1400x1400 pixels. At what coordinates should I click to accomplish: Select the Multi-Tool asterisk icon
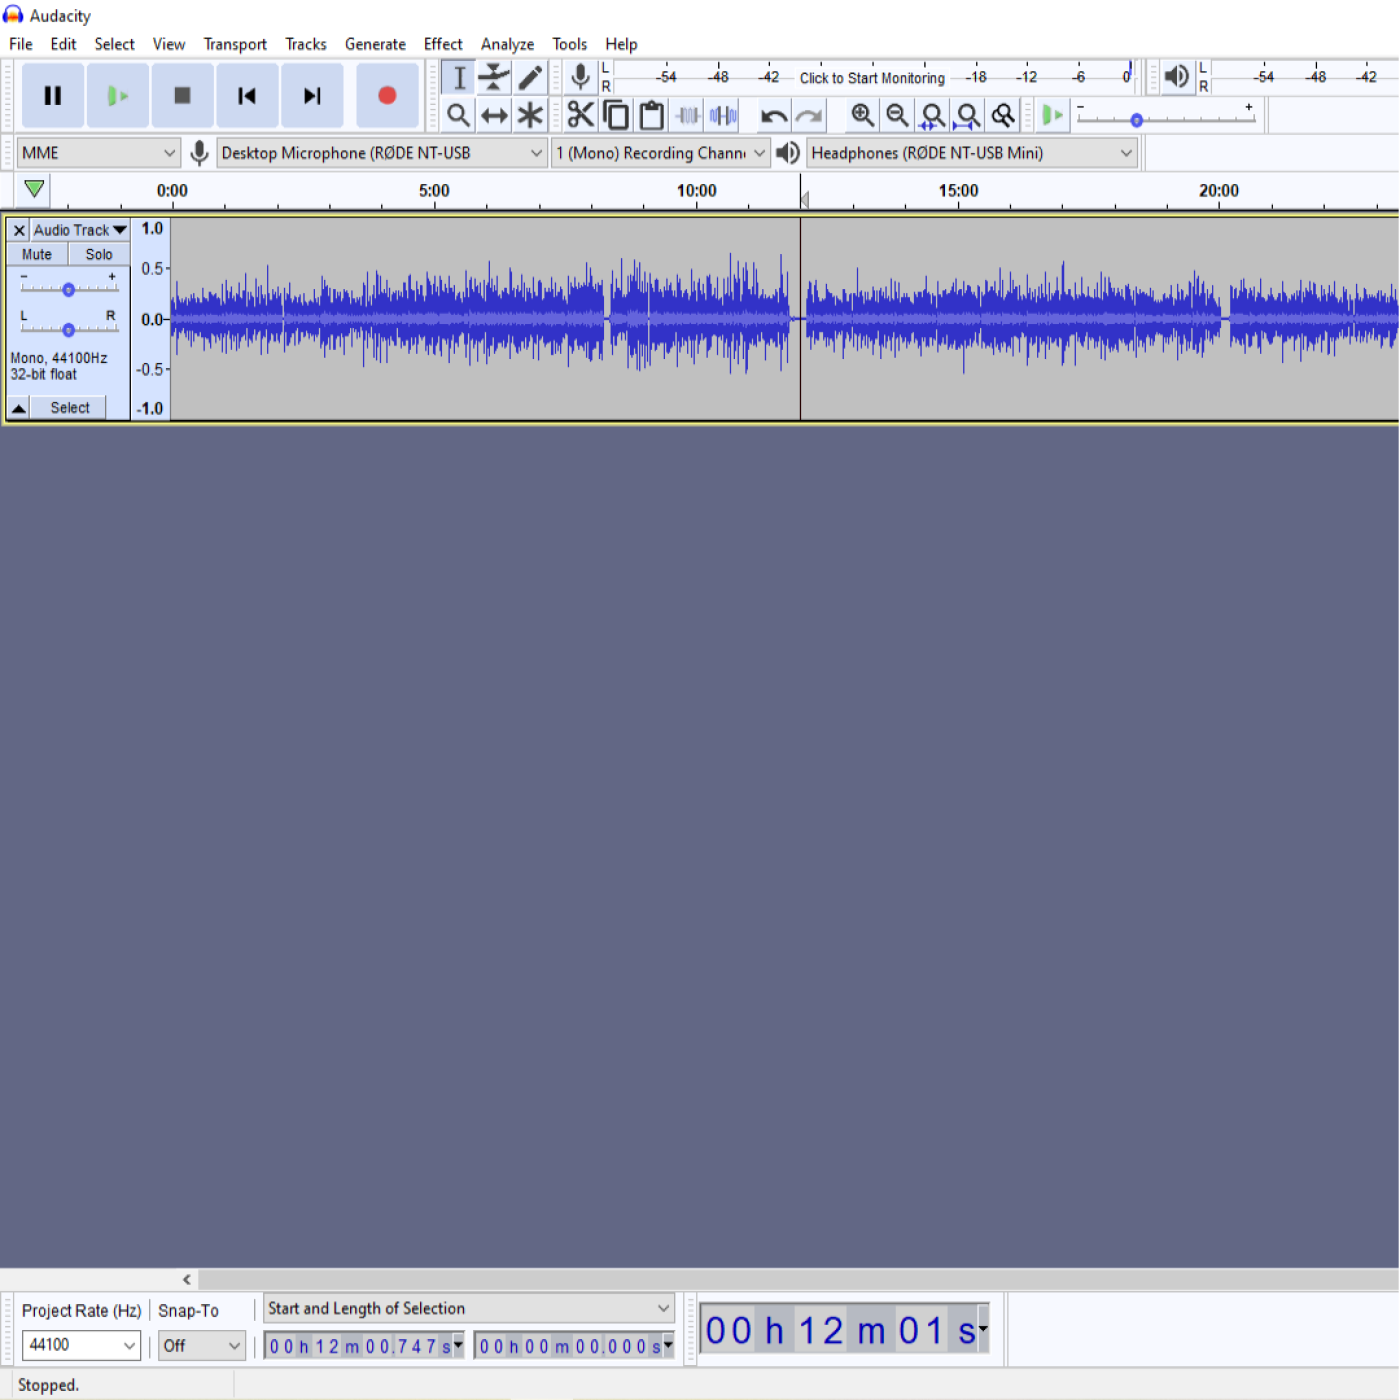point(530,116)
